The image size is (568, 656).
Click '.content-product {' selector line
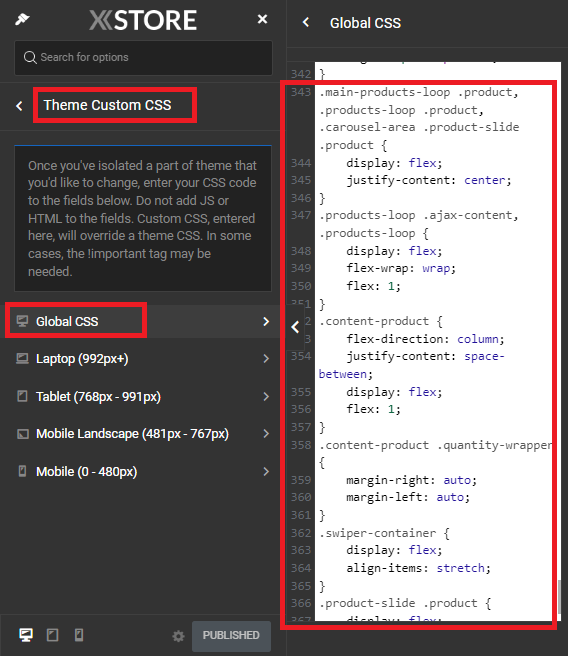(381, 321)
